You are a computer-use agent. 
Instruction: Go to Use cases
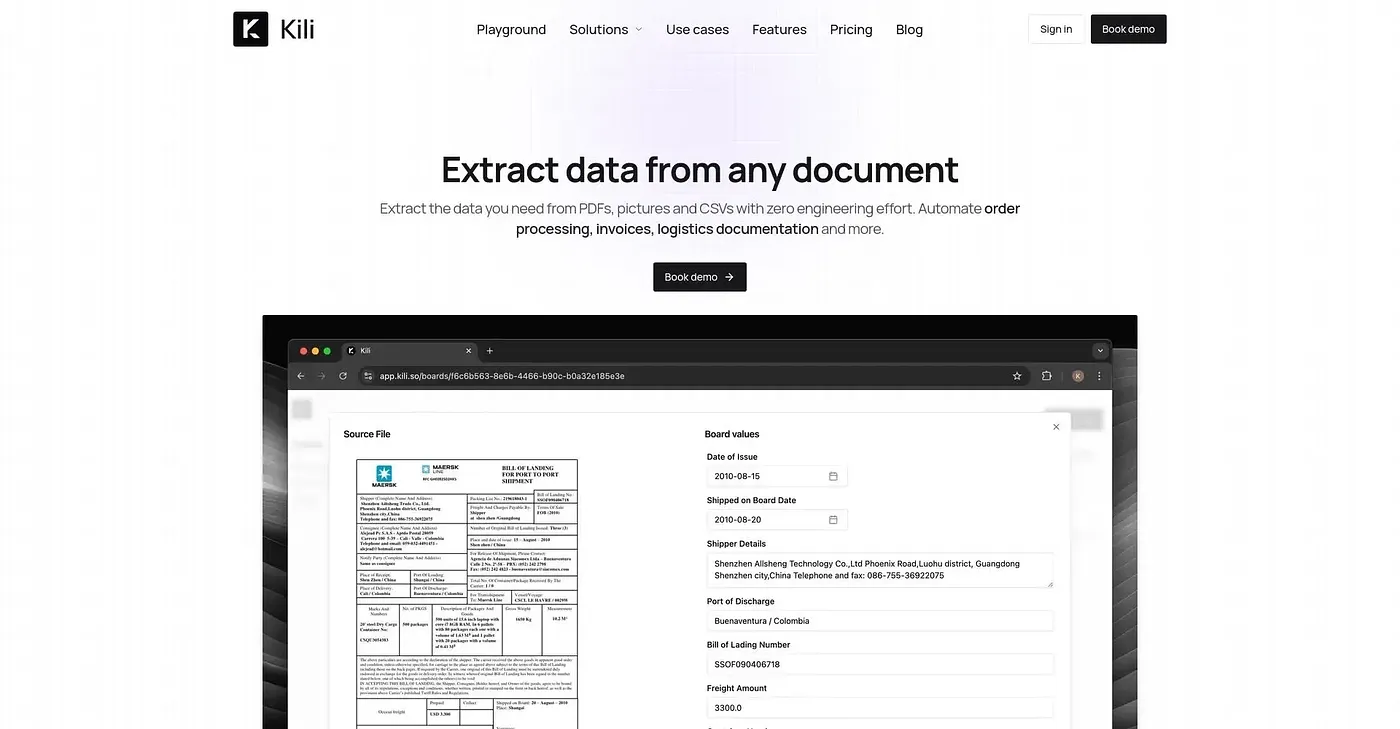tap(697, 29)
